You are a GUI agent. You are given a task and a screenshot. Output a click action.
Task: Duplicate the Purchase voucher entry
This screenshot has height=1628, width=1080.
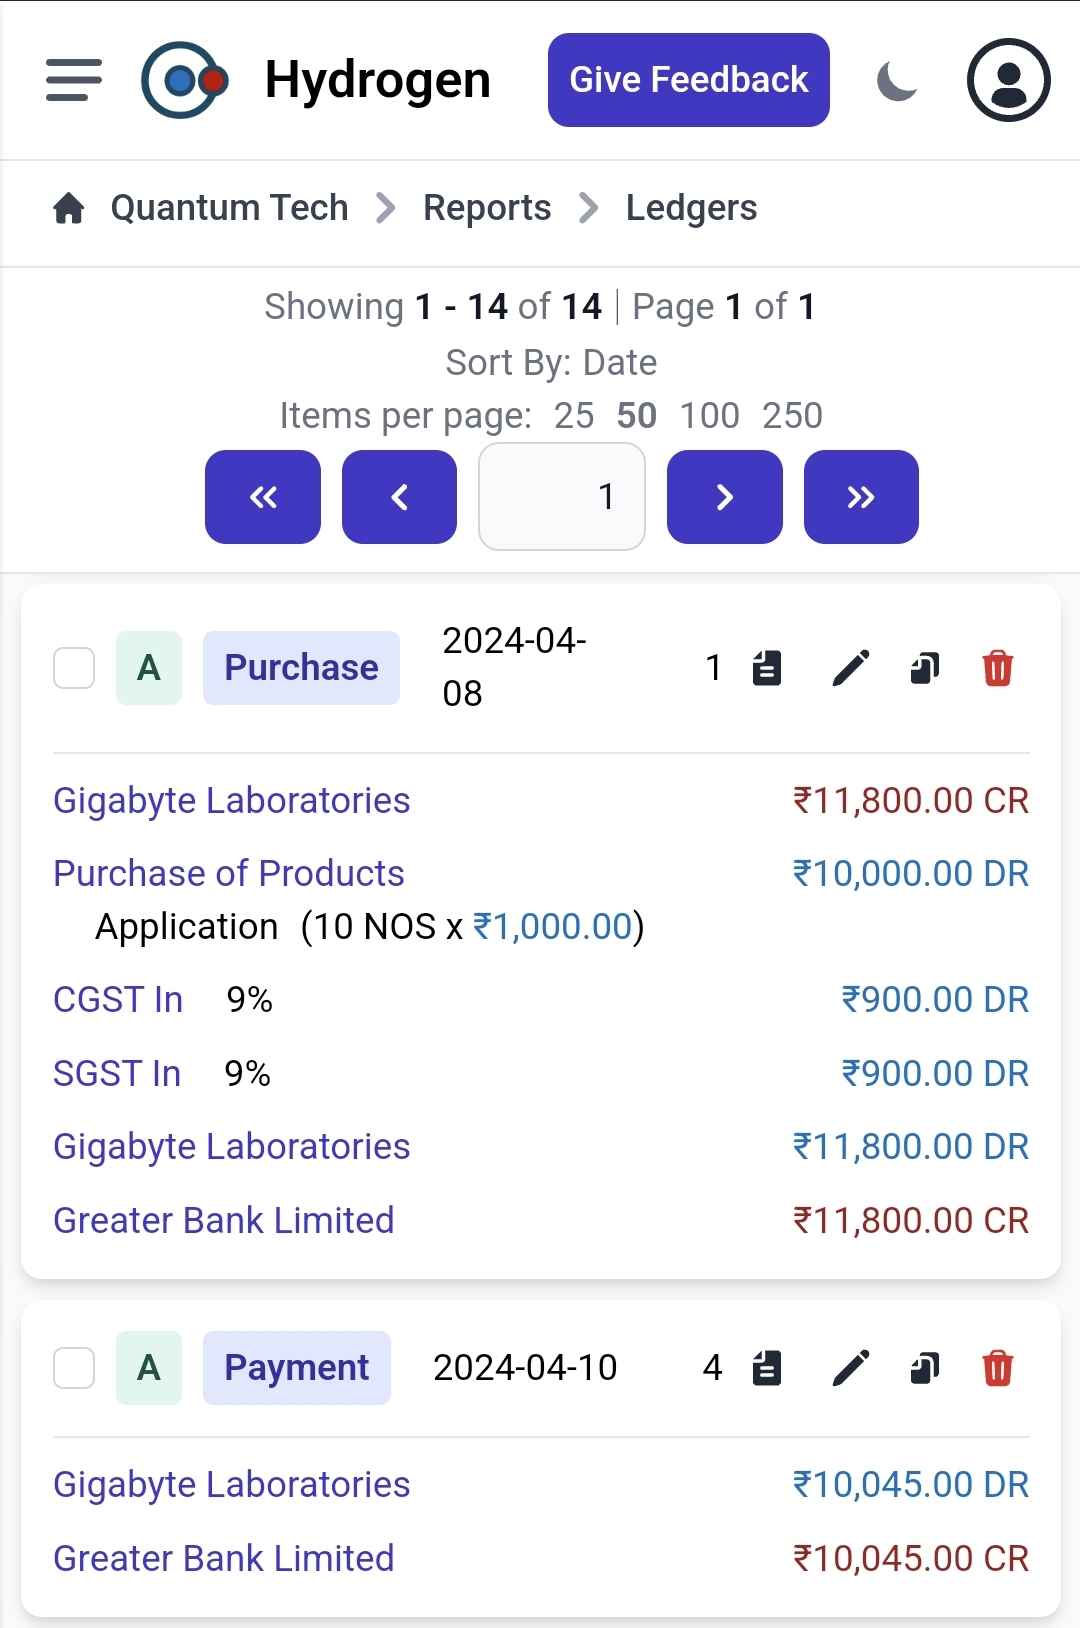pyautogui.click(x=925, y=668)
